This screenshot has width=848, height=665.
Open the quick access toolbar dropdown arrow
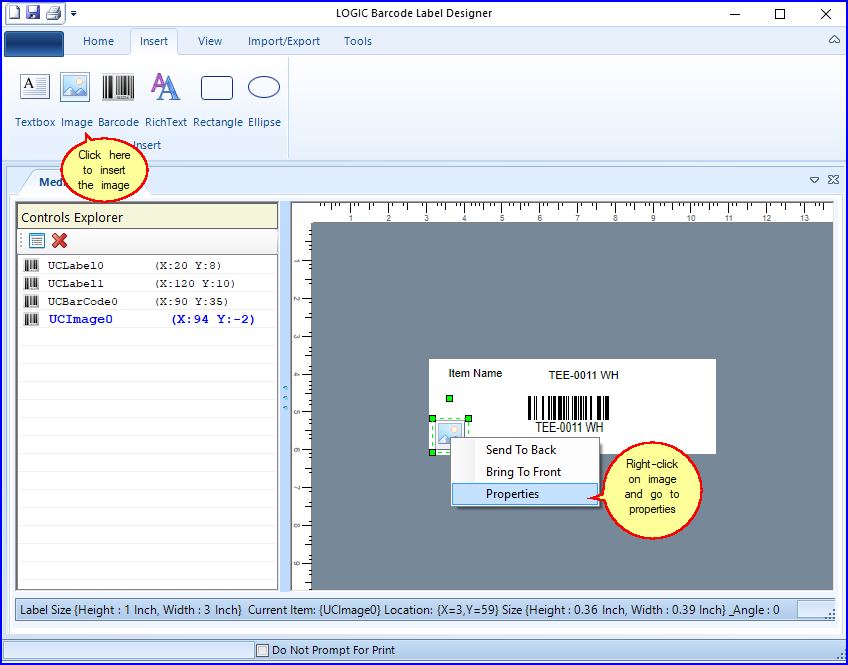coord(74,13)
